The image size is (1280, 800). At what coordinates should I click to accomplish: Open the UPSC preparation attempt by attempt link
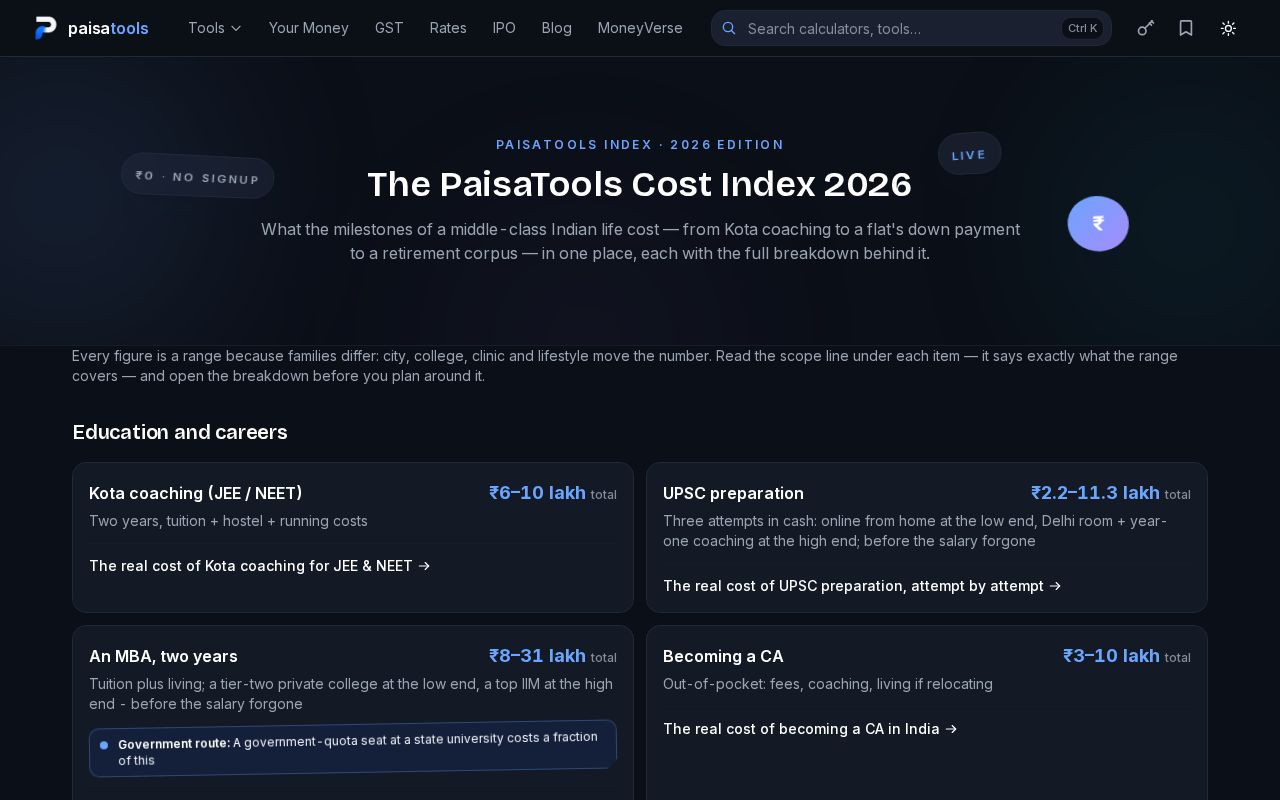pyautogui.click(x=862, y=586)
